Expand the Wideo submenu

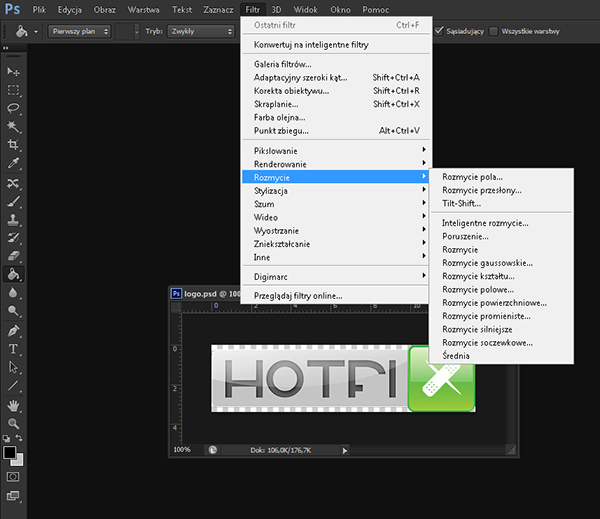[x=337, y=217]
